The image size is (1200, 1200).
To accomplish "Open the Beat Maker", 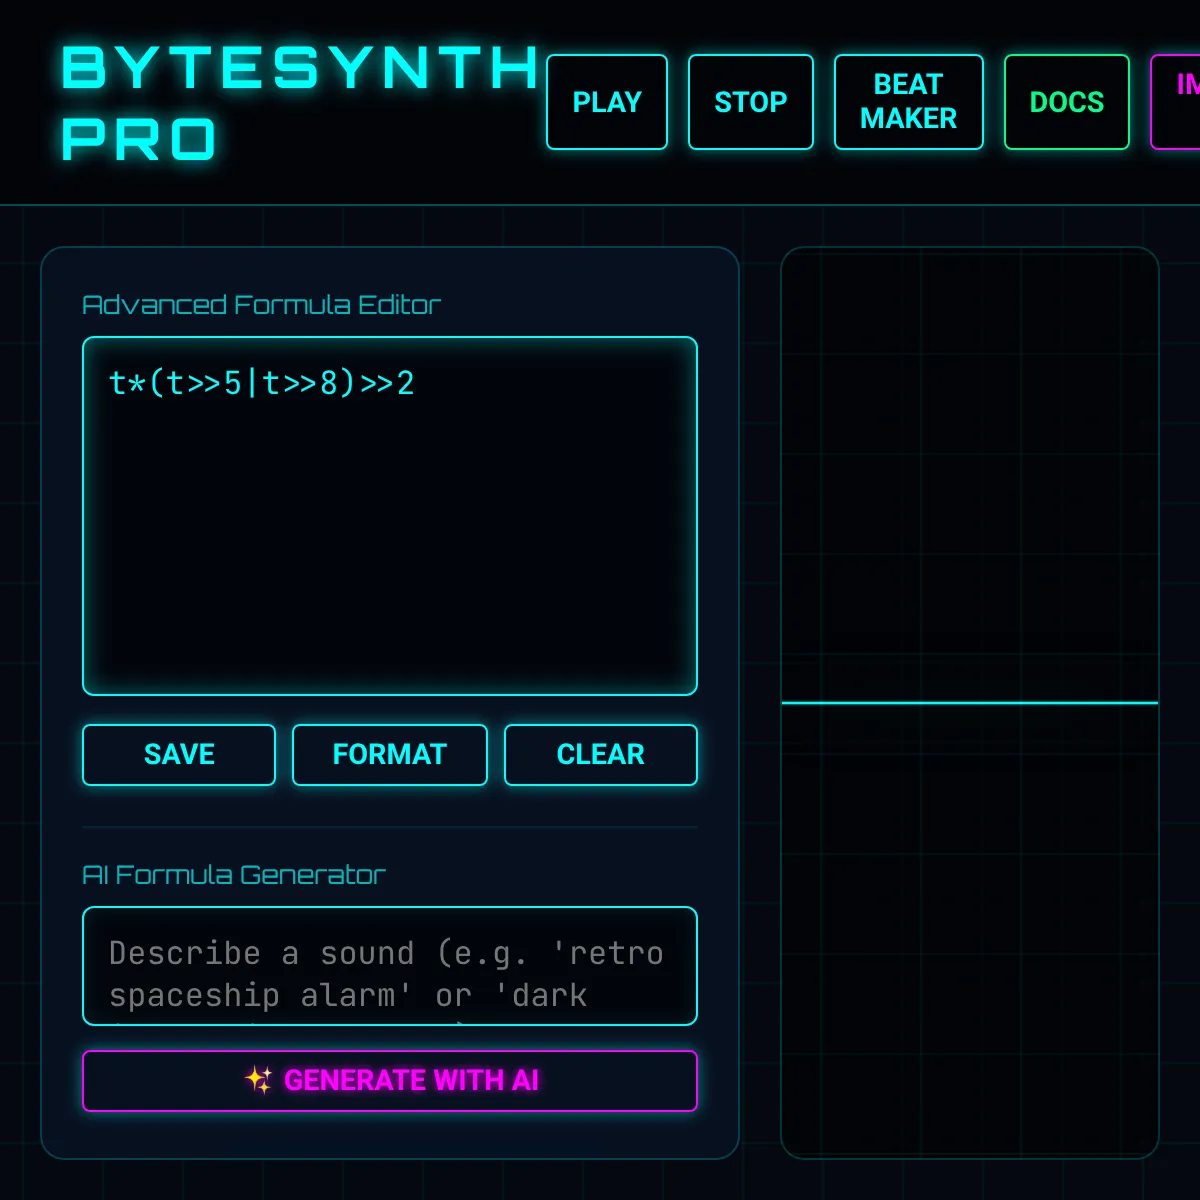I will click(908, 102).
